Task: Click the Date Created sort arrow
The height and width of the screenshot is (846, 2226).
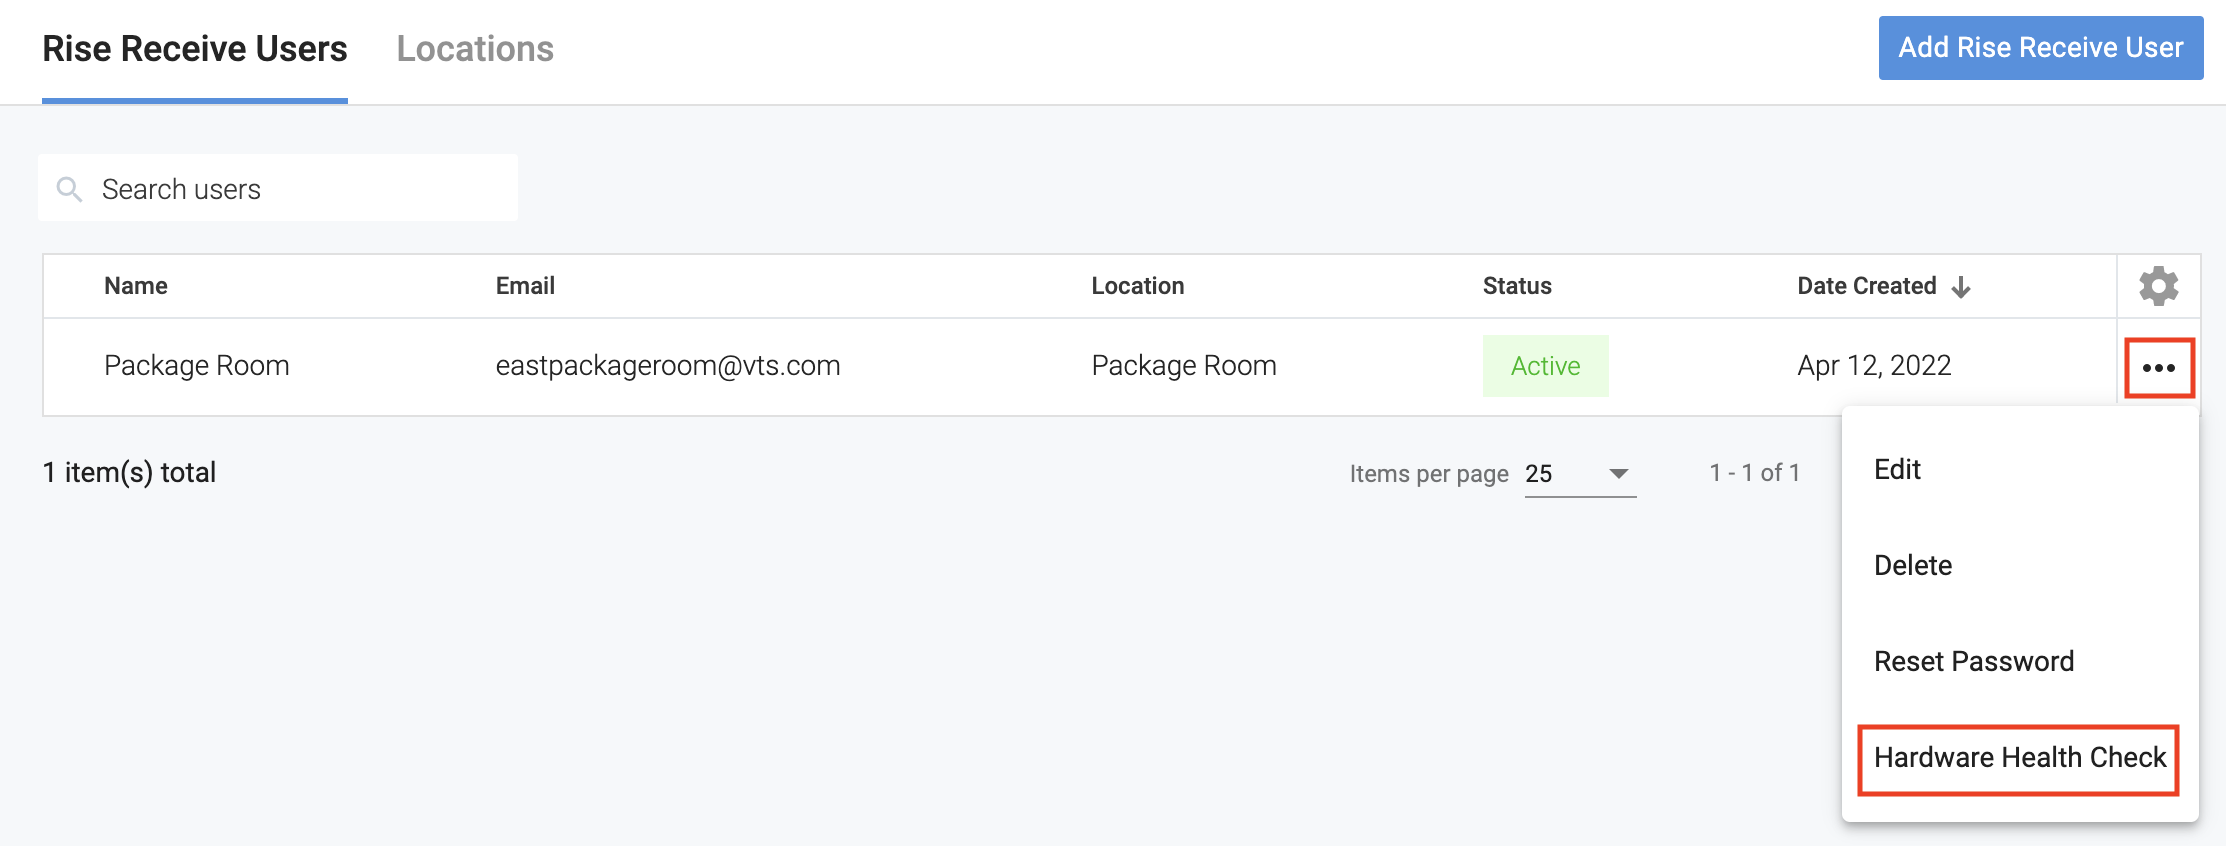Action: click(1961, 287)
